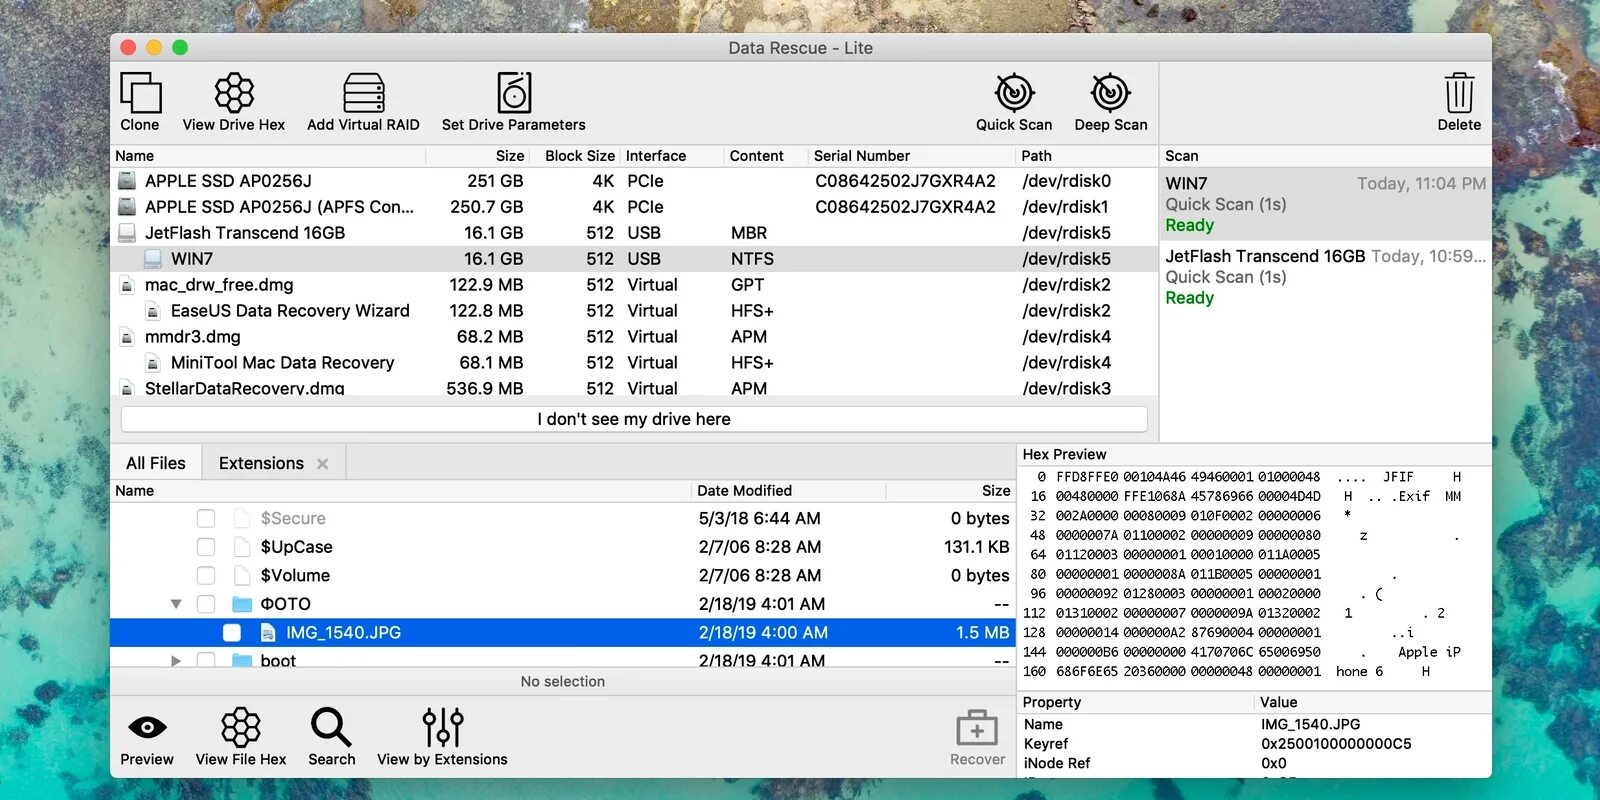1600x800 pixels.
Task: Click the IMG_1540.JPG file icon
Action: (268, 632)
